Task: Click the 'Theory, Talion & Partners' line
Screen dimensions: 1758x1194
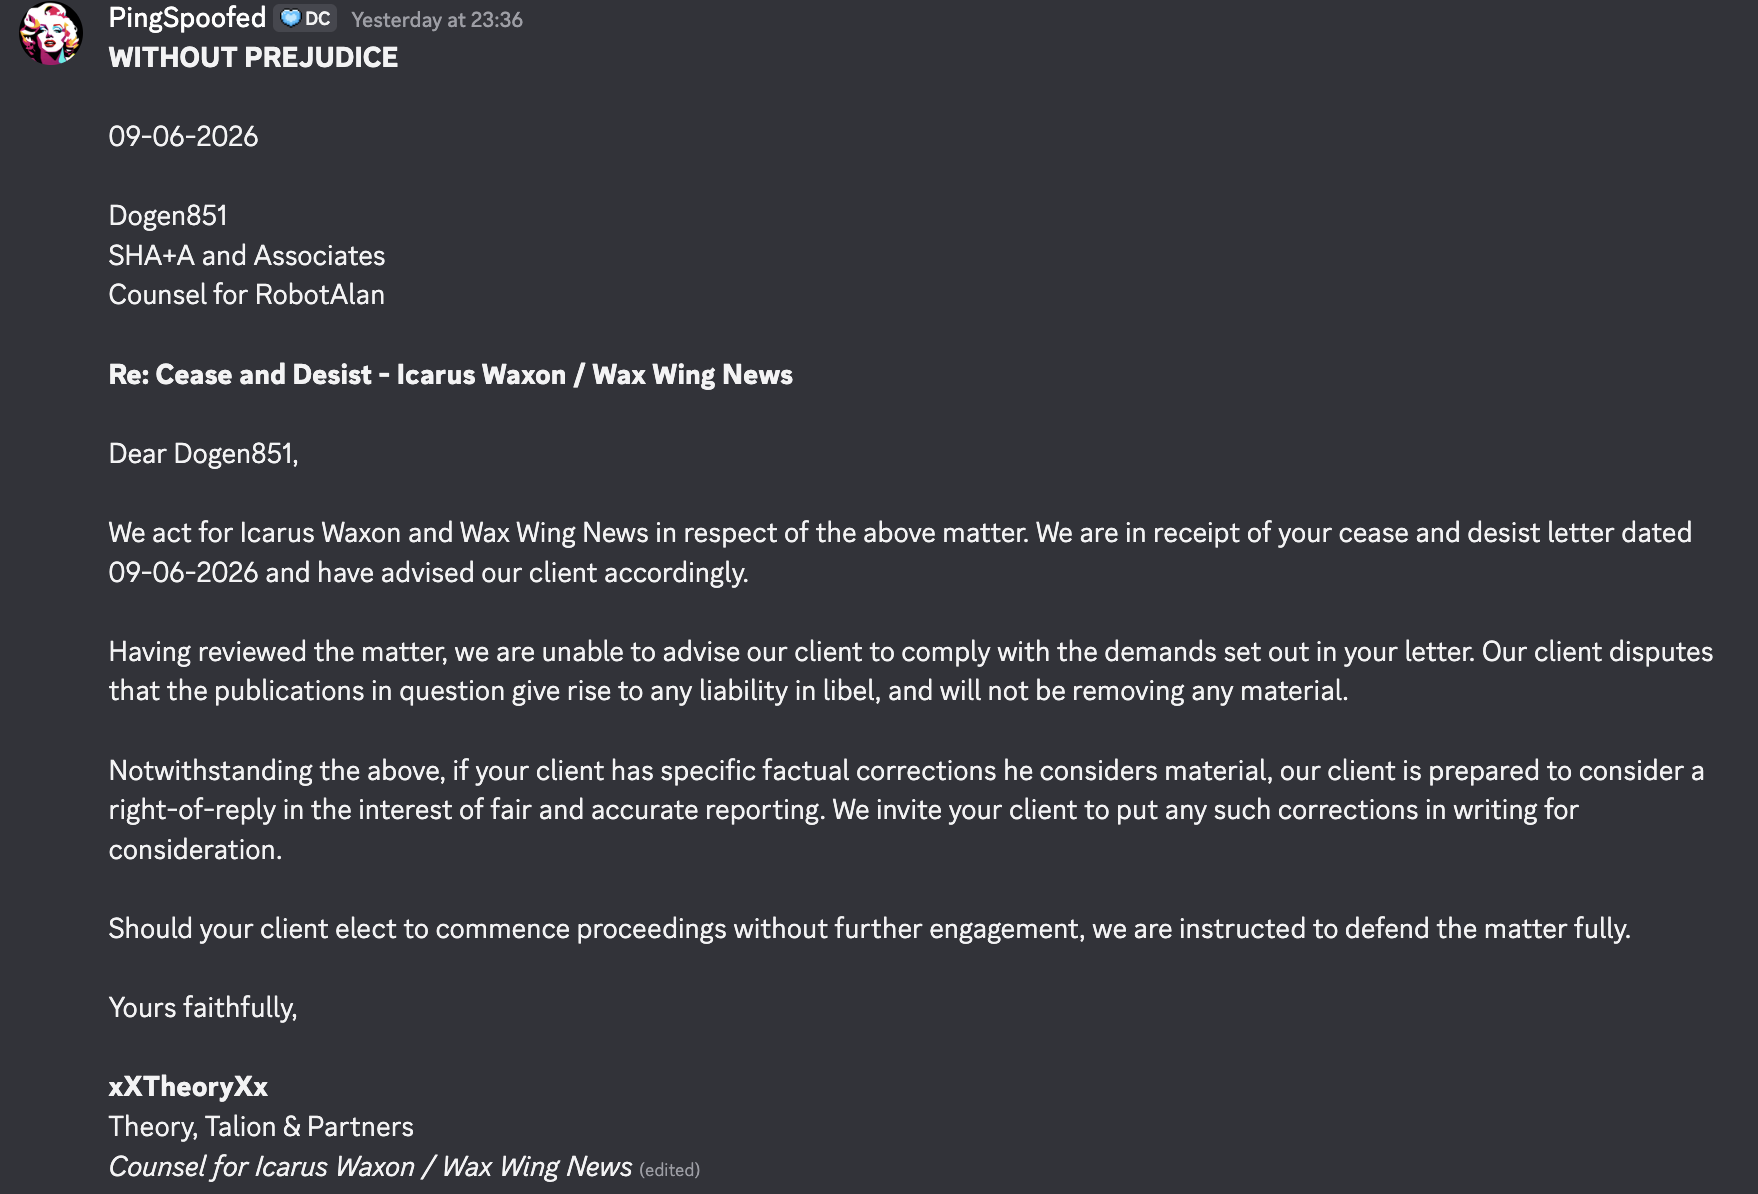Action: coord(261,1126)
